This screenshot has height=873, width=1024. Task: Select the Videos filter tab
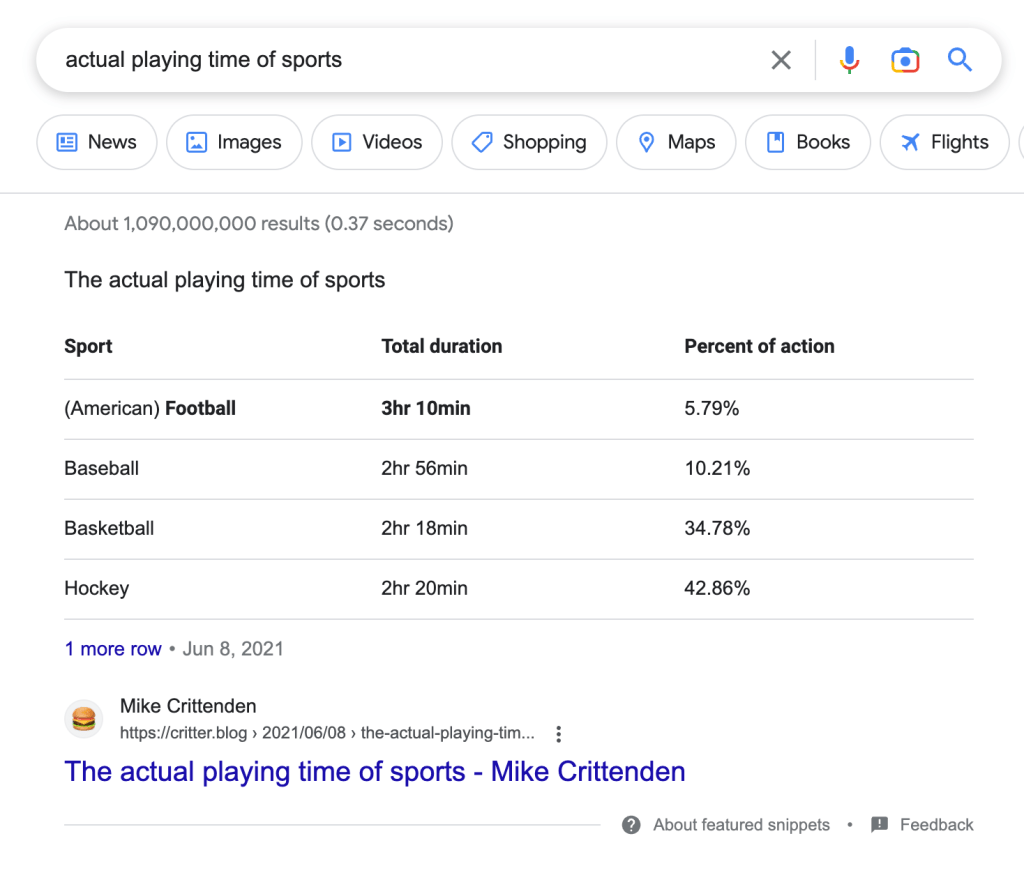point(377,142)
